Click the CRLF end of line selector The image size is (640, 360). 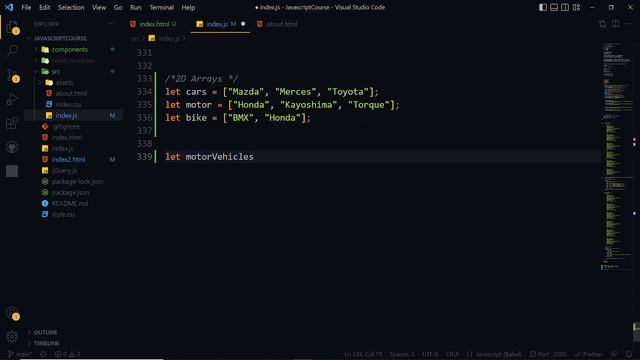tap(452, 354)
